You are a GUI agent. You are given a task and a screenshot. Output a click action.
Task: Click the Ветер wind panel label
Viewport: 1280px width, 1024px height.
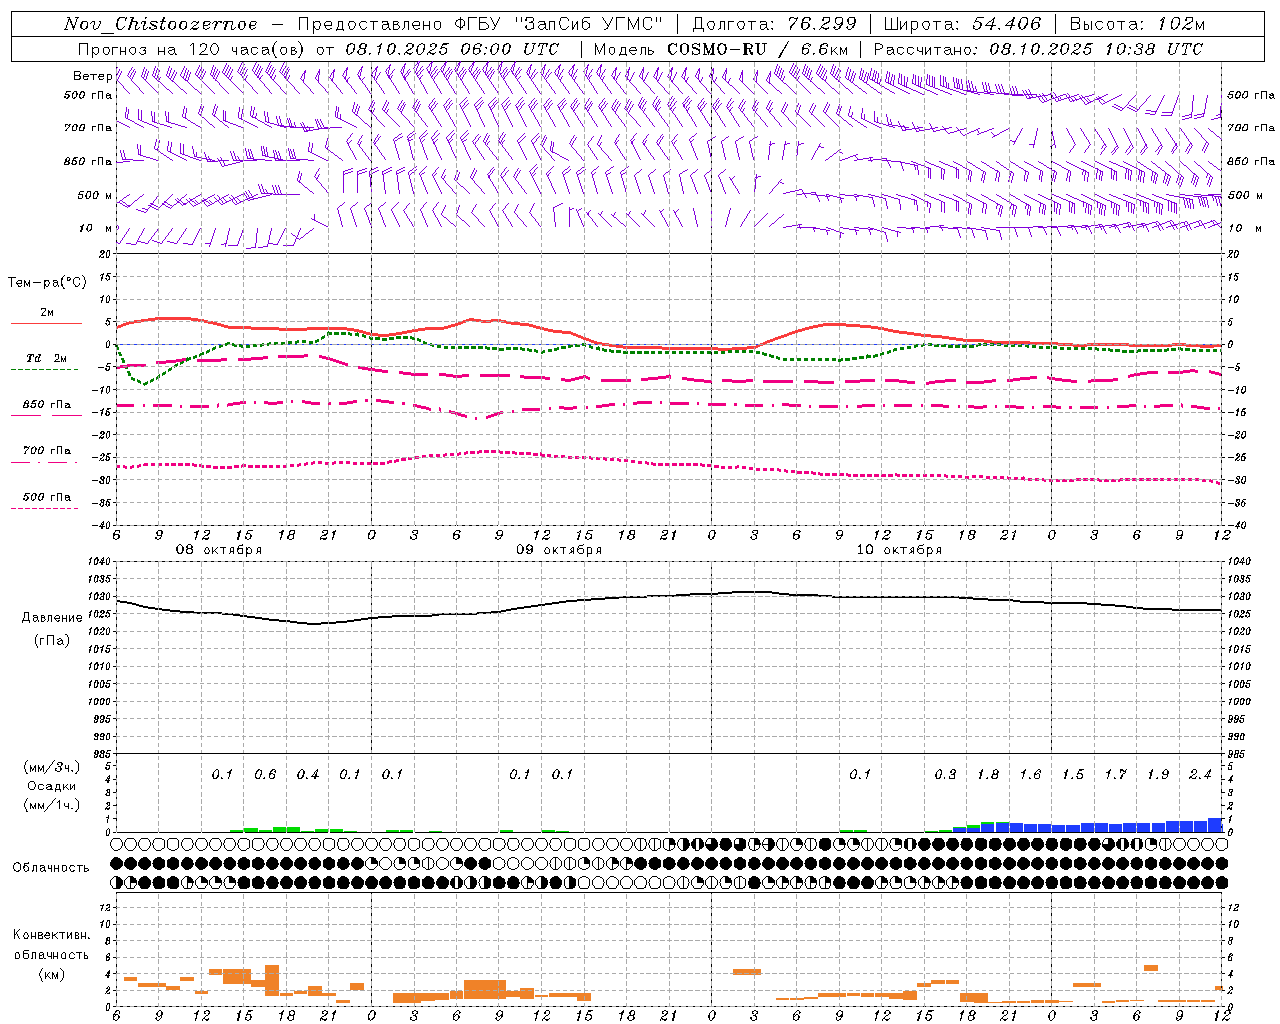tap(92, 76)
